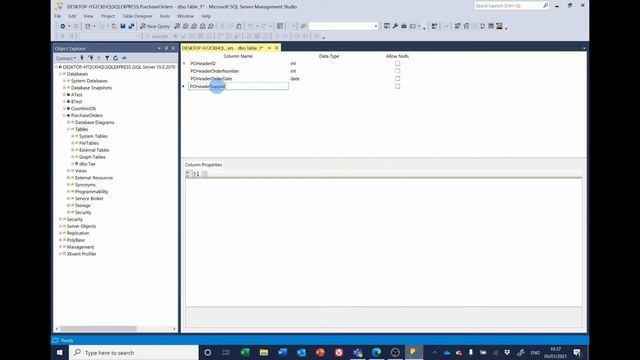Open Outlook from the Windows taskbar
Image resolution: width=640 pixels, height=360 pixels.
click(x=301, y=352)
